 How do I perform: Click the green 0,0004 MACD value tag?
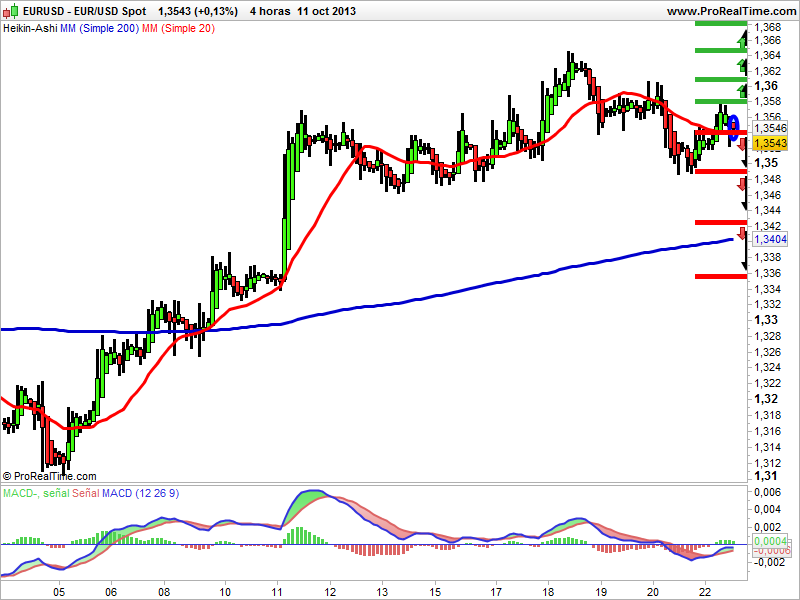(x=770, y=541)
